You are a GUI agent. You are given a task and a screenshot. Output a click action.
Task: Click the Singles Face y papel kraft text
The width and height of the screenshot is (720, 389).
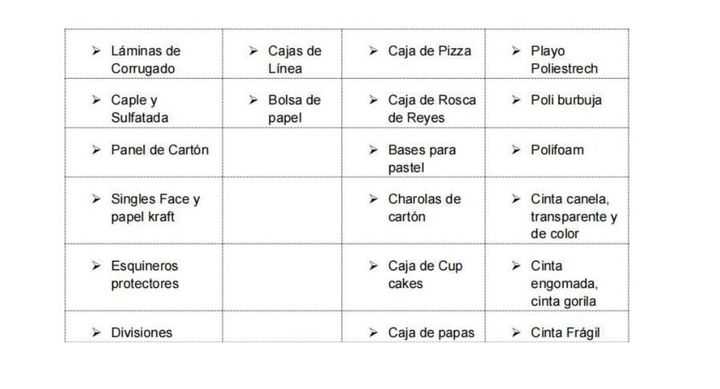156,208
